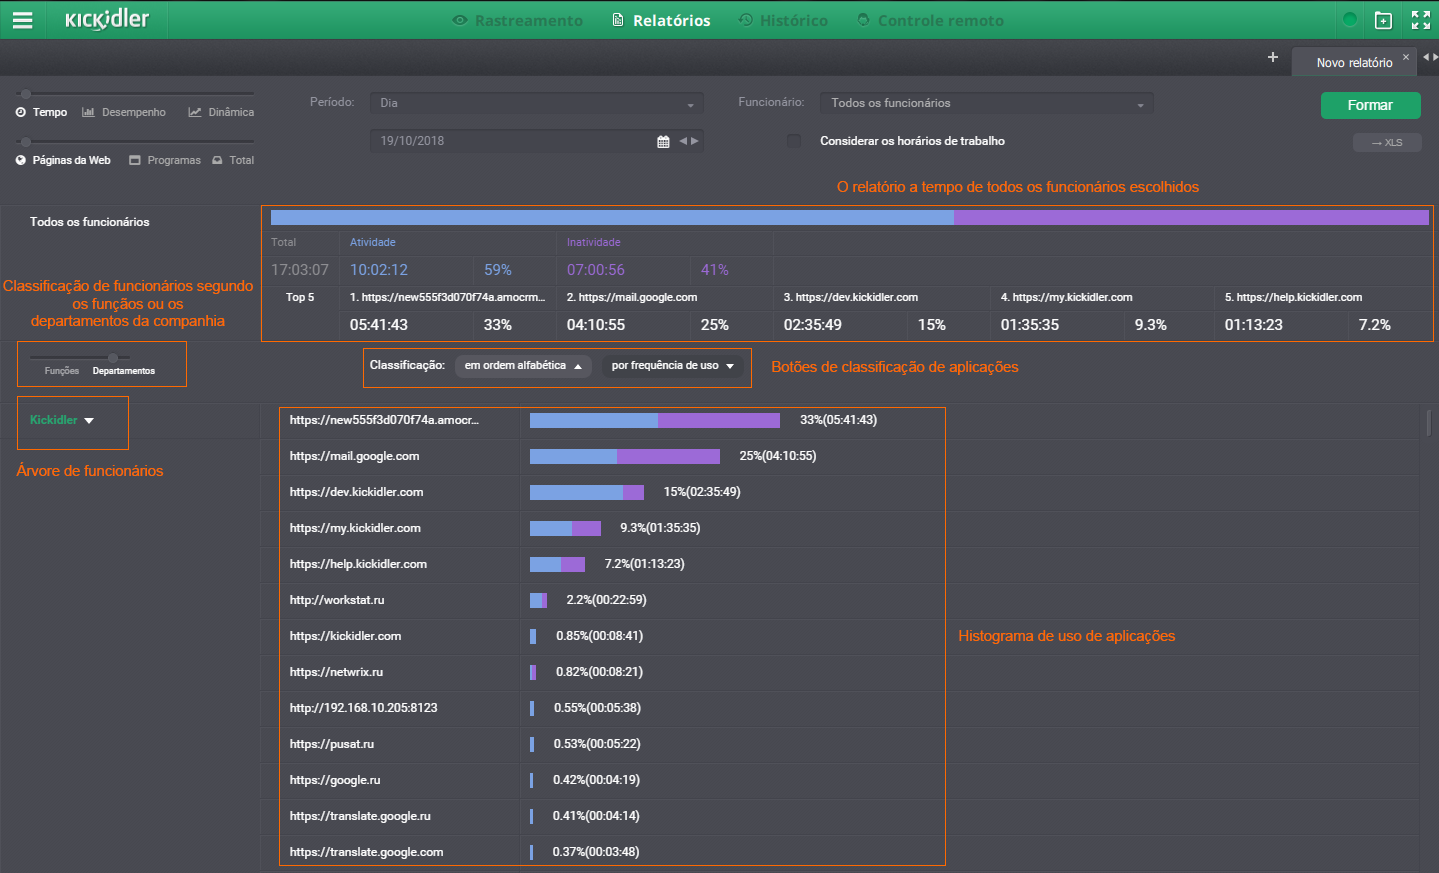Click the clock icon beside Histórico
The width and height of the screenshot is (1439, 873).
coord(745,20)
